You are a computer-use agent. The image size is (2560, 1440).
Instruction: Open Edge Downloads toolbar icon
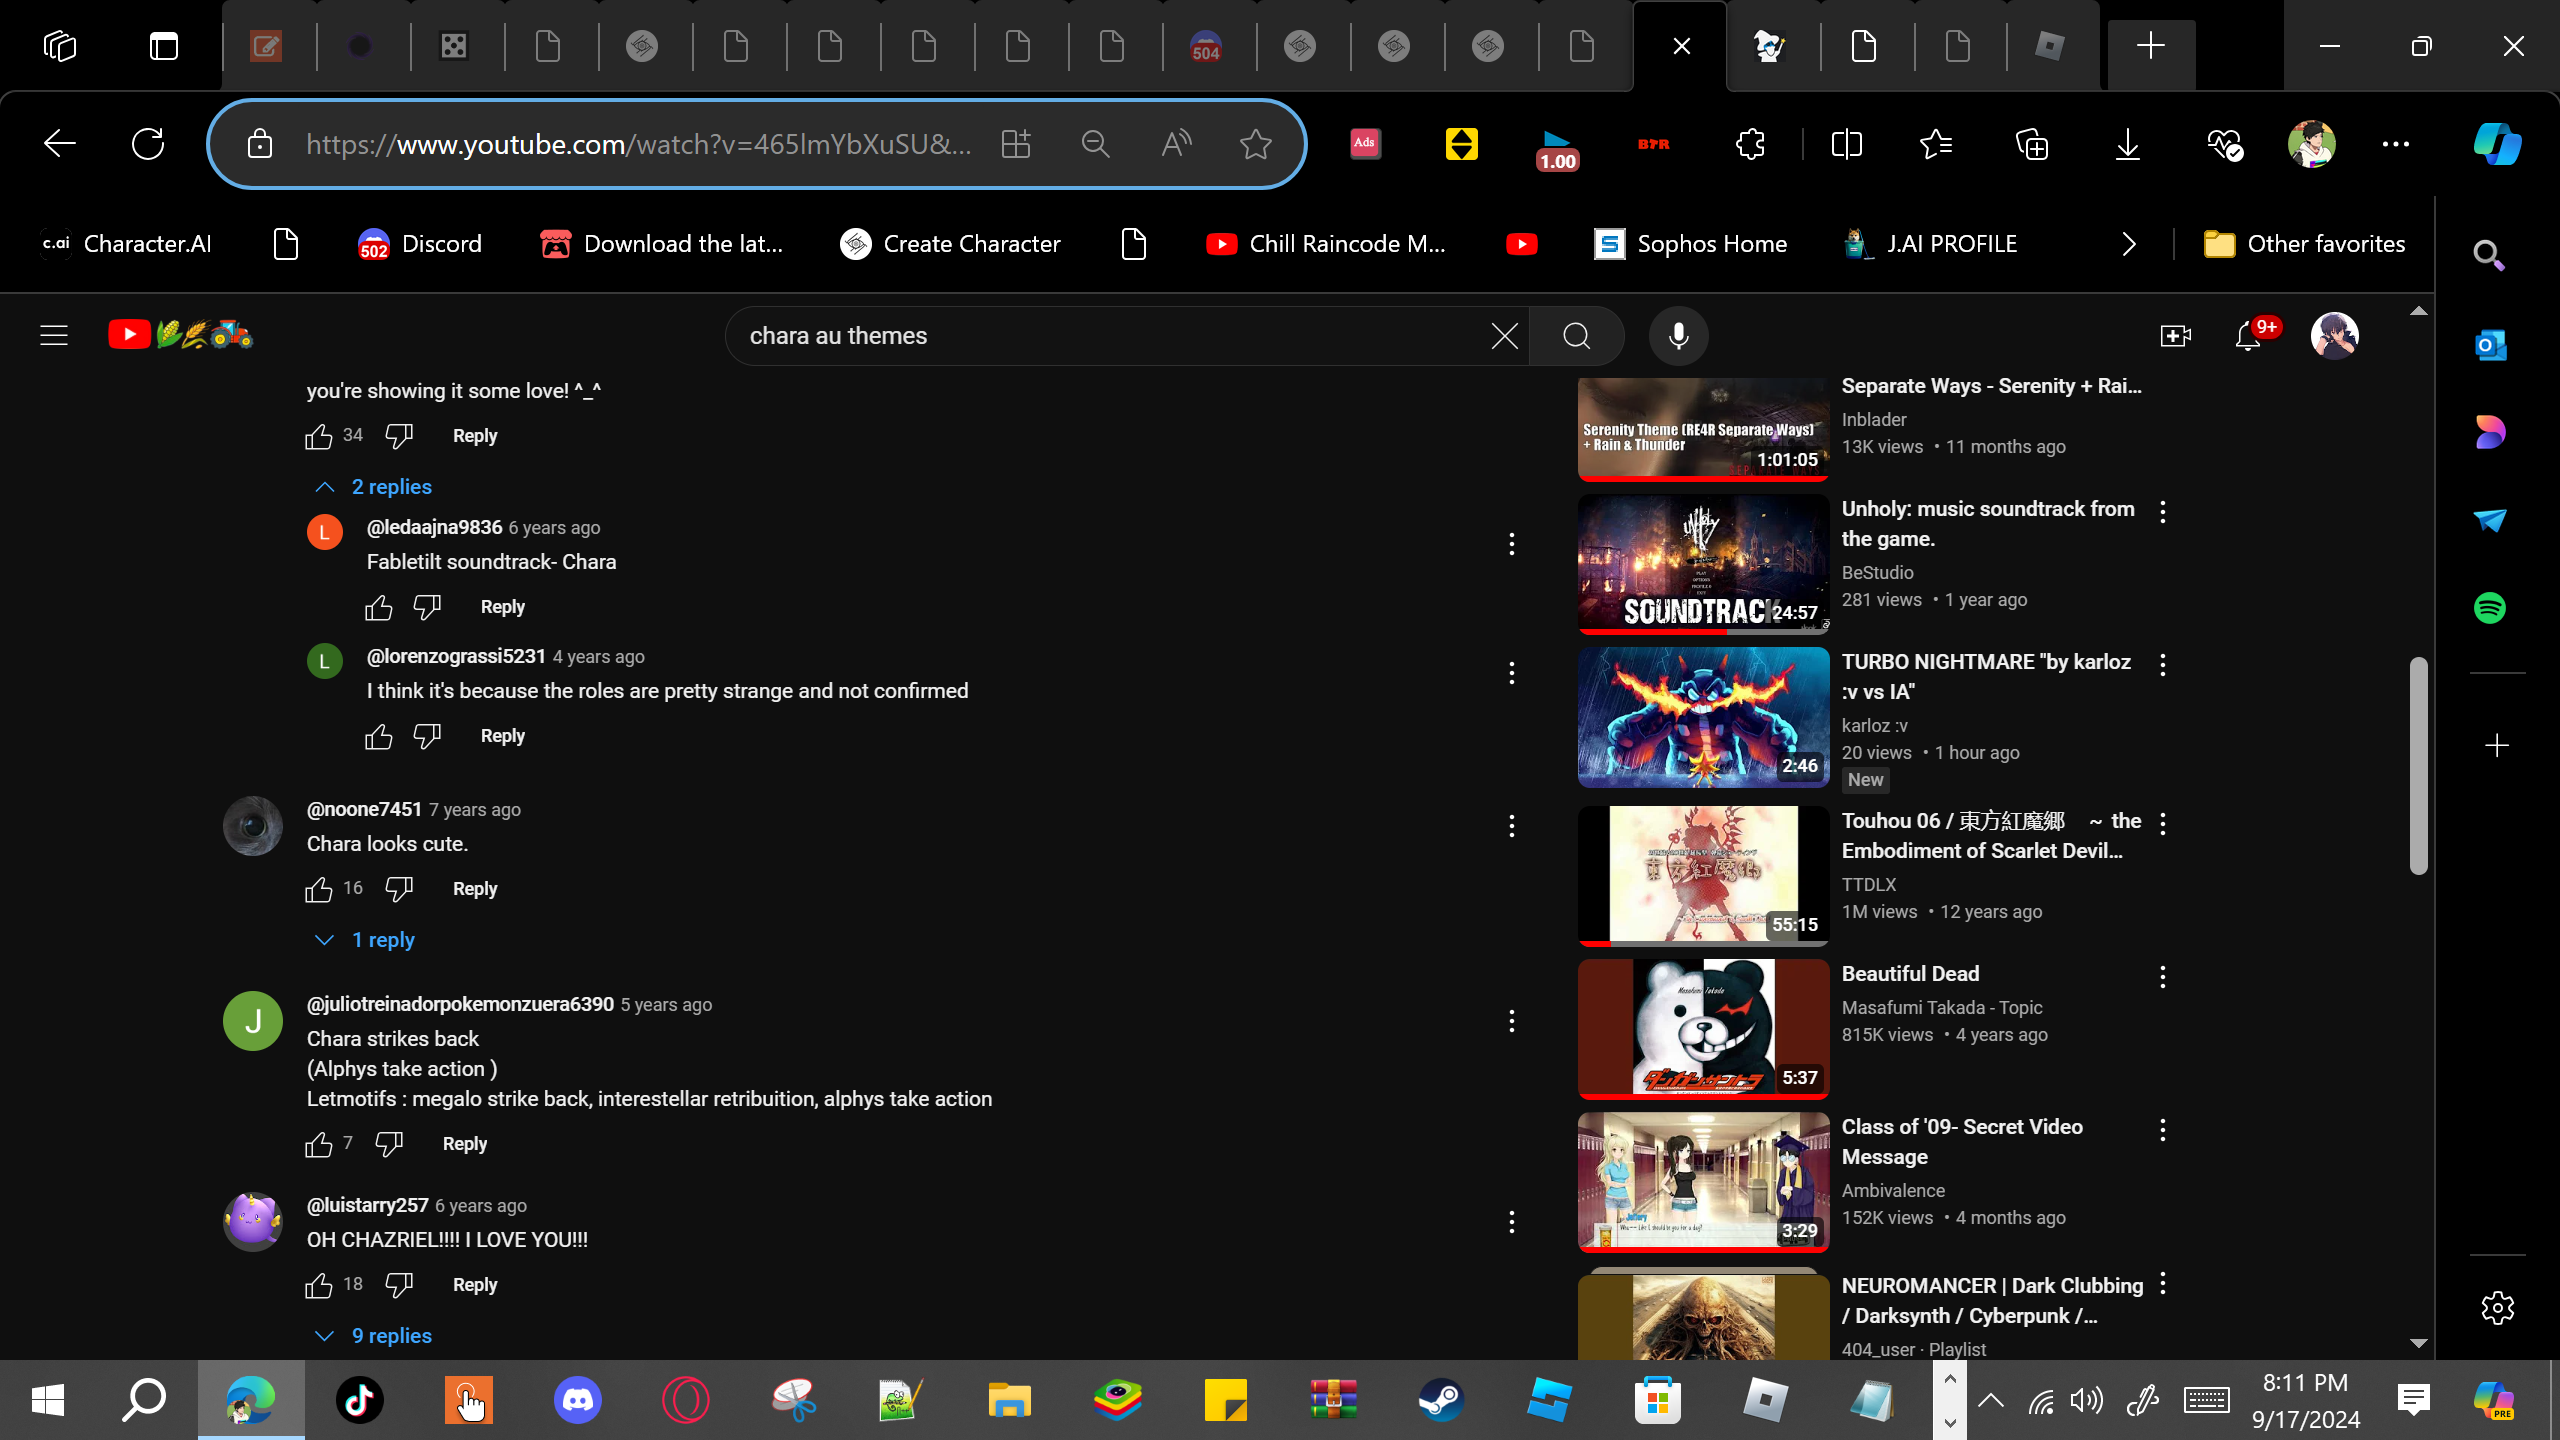pyautogui.click(x=2127, y=145)
